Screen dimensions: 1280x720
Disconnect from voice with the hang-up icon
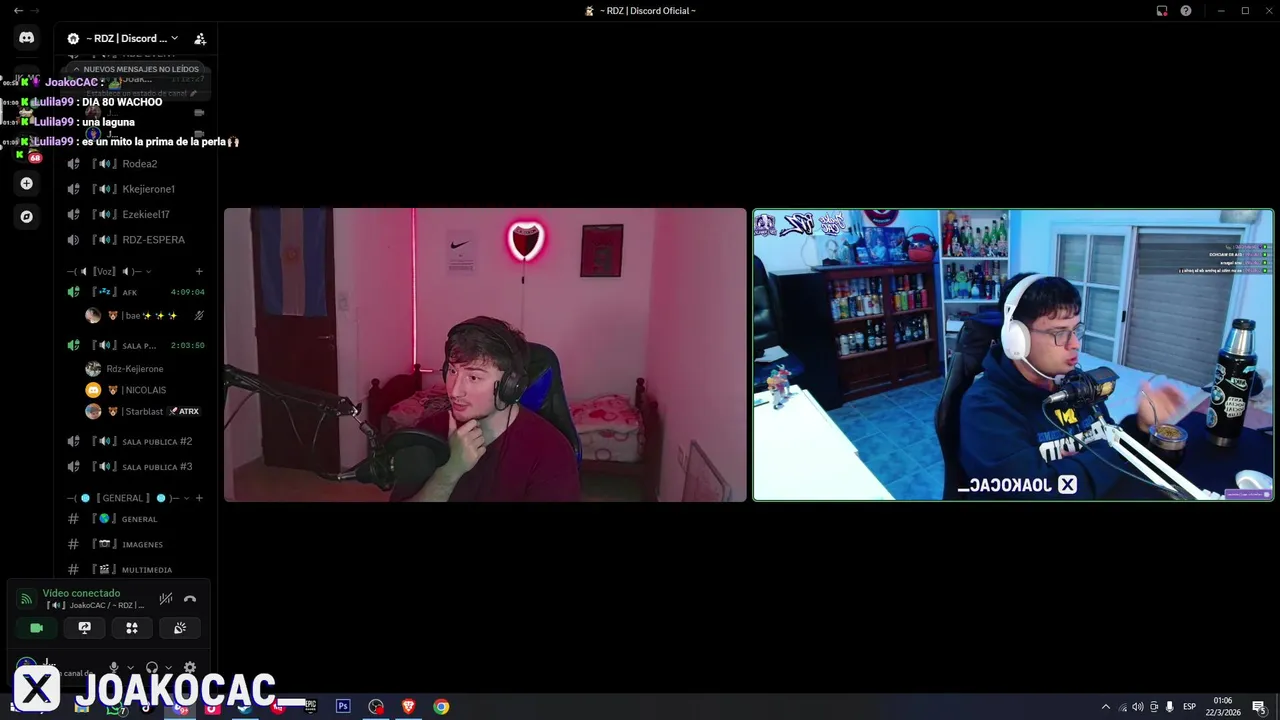(x=190, y=599)
